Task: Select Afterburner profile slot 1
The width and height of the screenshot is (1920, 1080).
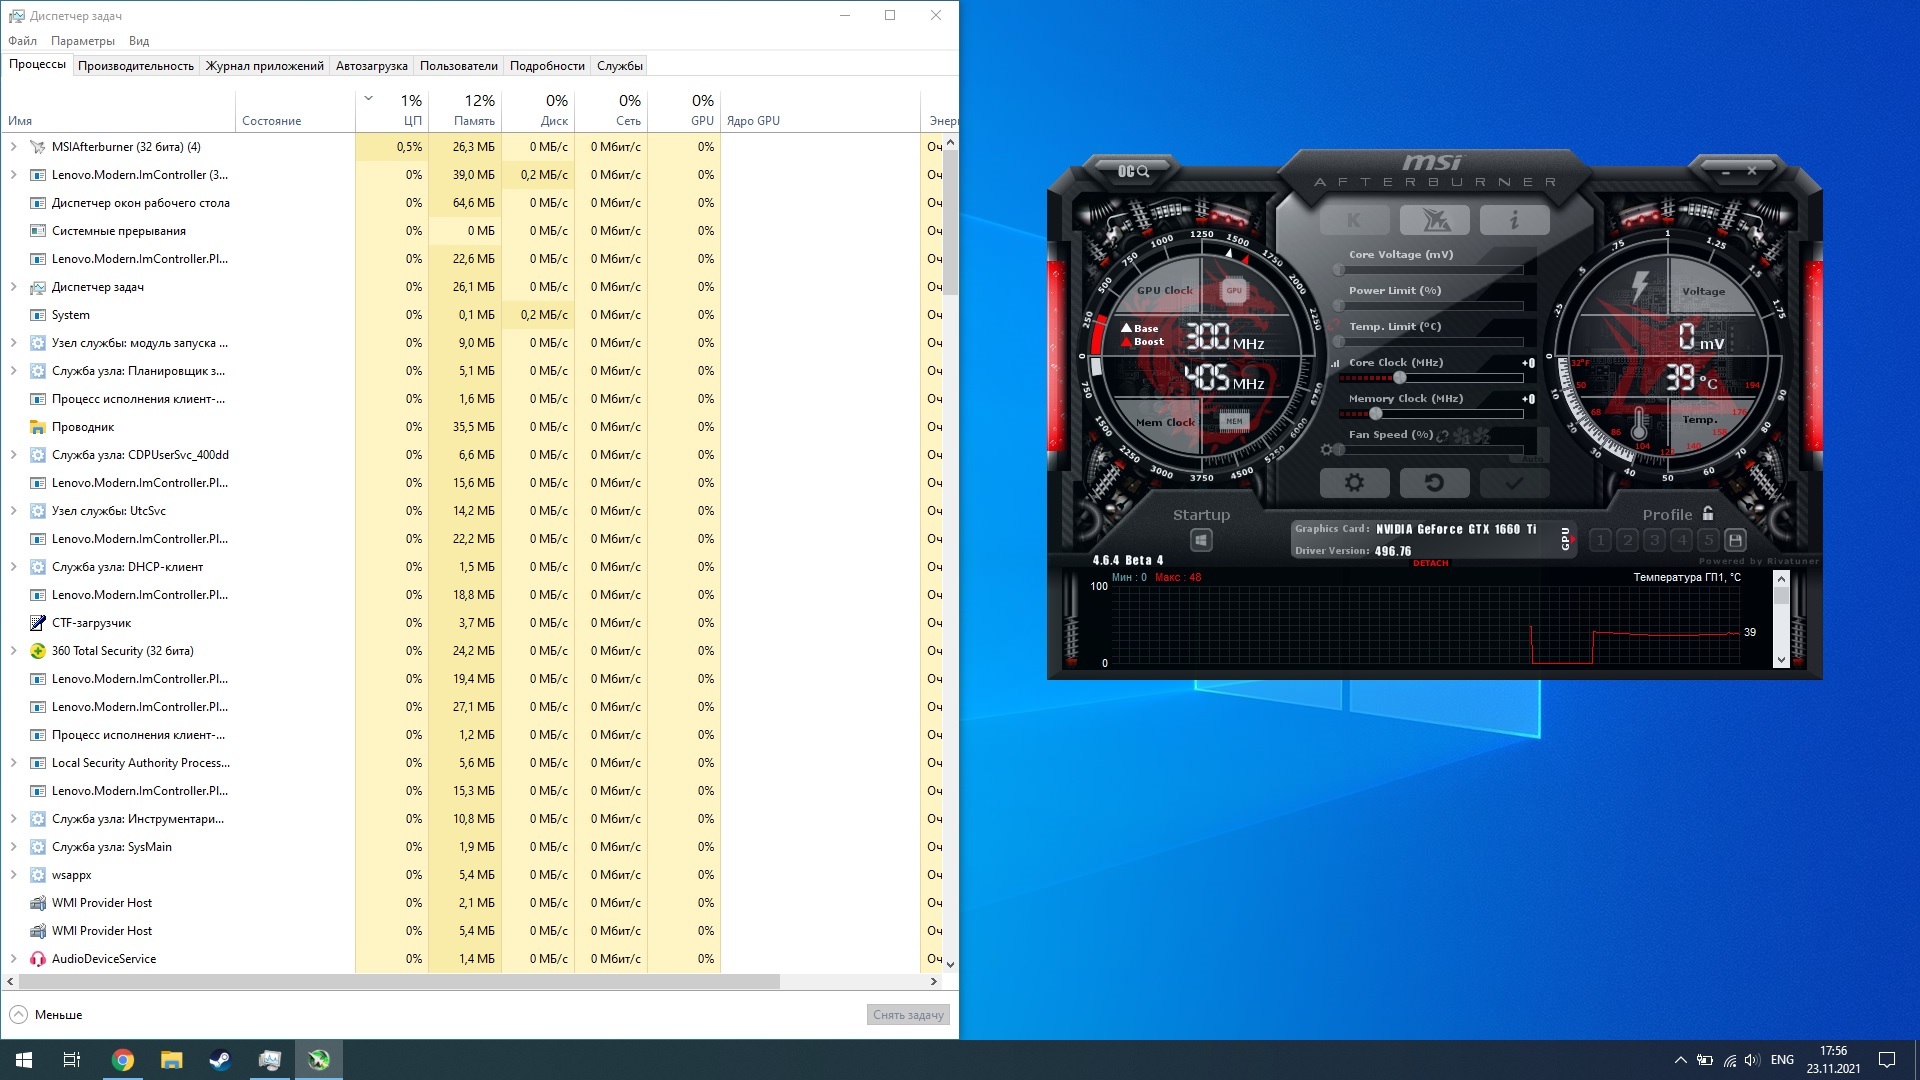Action: [x=1600, y=540]
